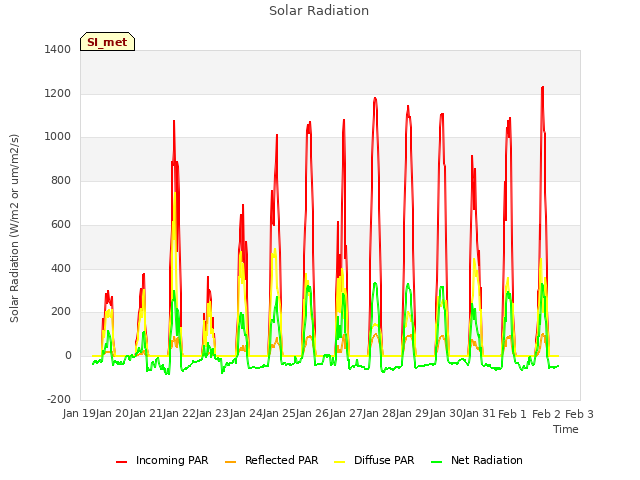This screenshot has width=640, height=480.
Task: Click the Time x-axis title
Action: [x=566, y=429]
